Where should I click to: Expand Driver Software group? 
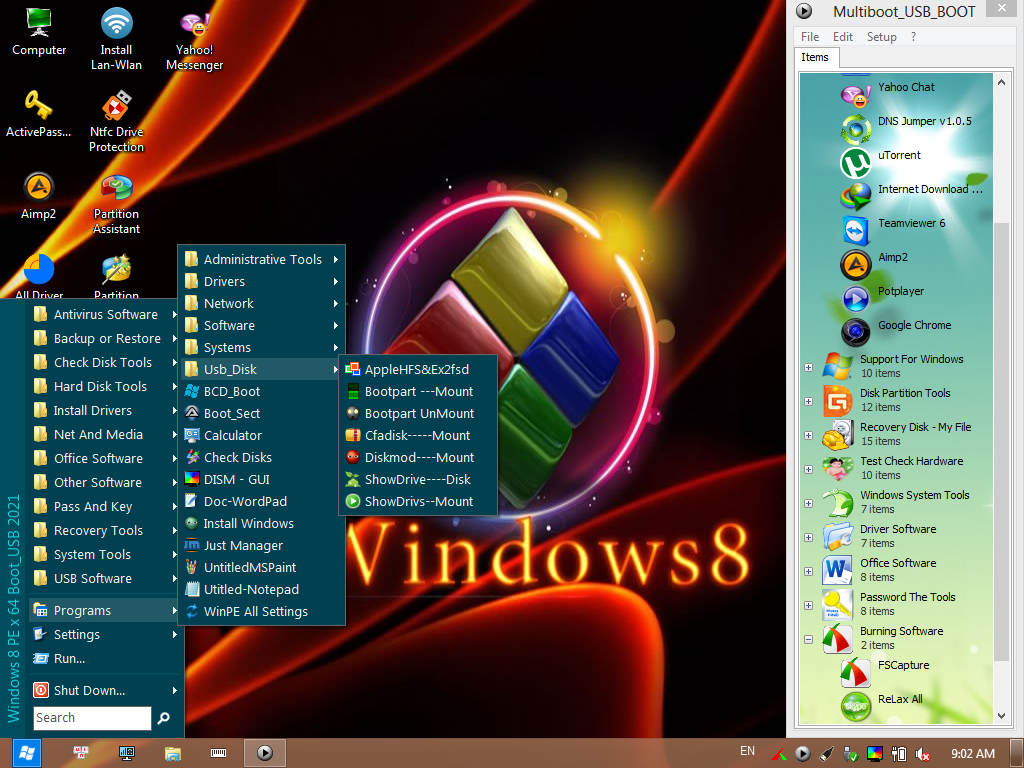point(808,537)
